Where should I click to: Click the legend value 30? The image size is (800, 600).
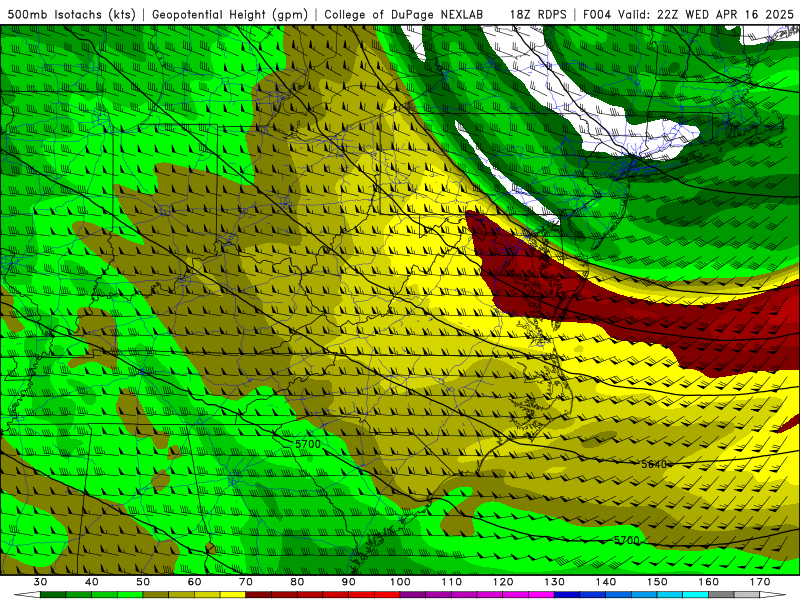pyautogui.click(x=40, y=582)
